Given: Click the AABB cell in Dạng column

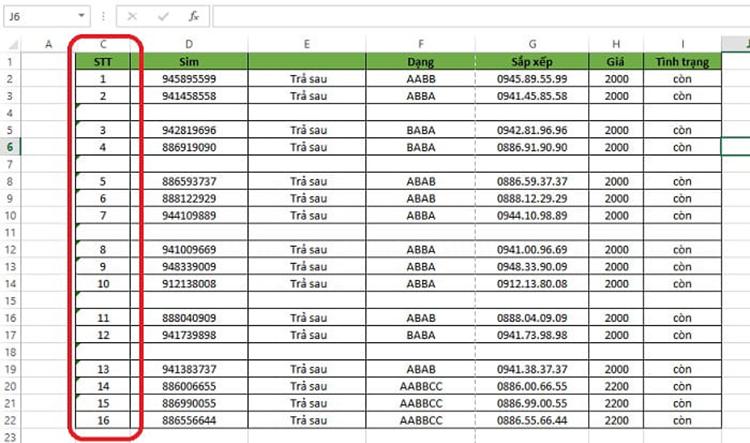Looking at the screenshot, I should tap(421, 78).
